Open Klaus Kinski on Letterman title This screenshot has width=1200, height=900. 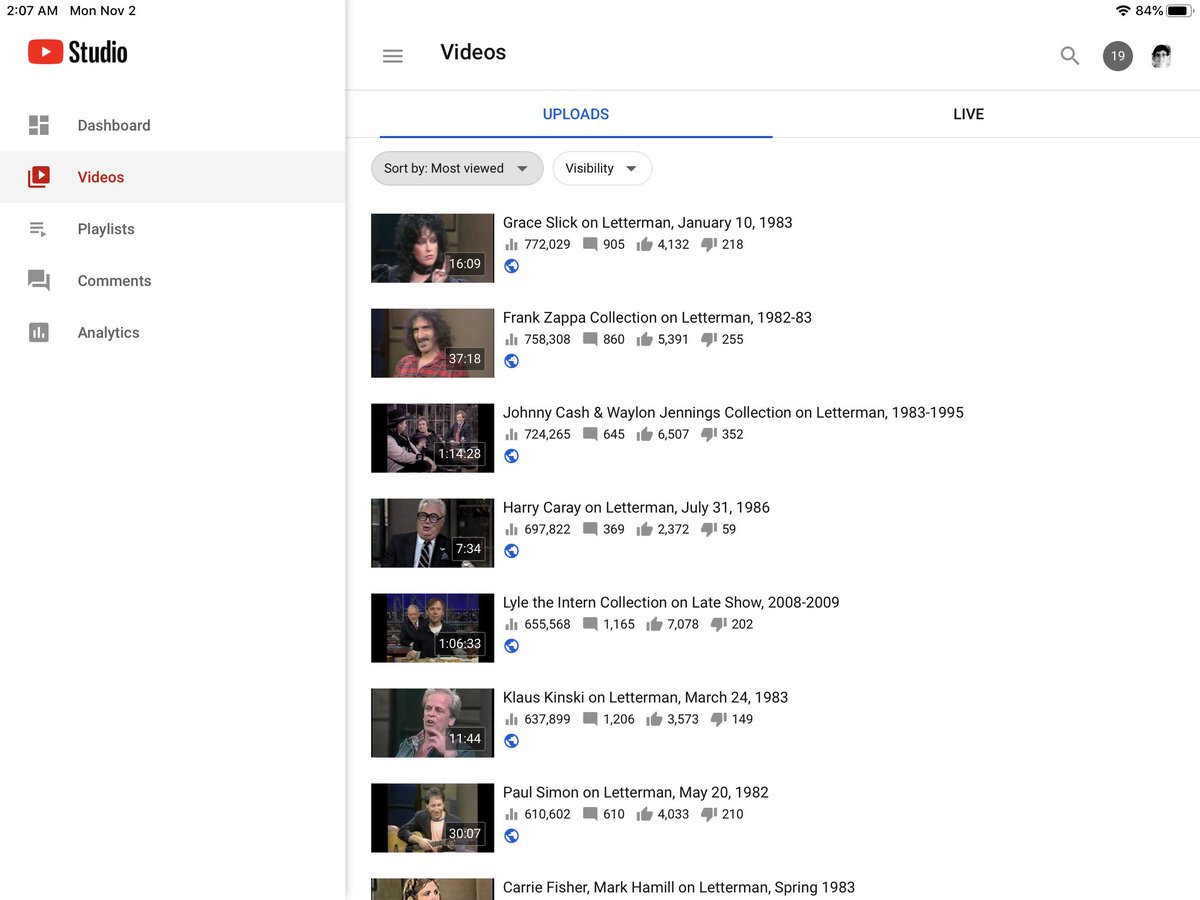click(645, 697)
